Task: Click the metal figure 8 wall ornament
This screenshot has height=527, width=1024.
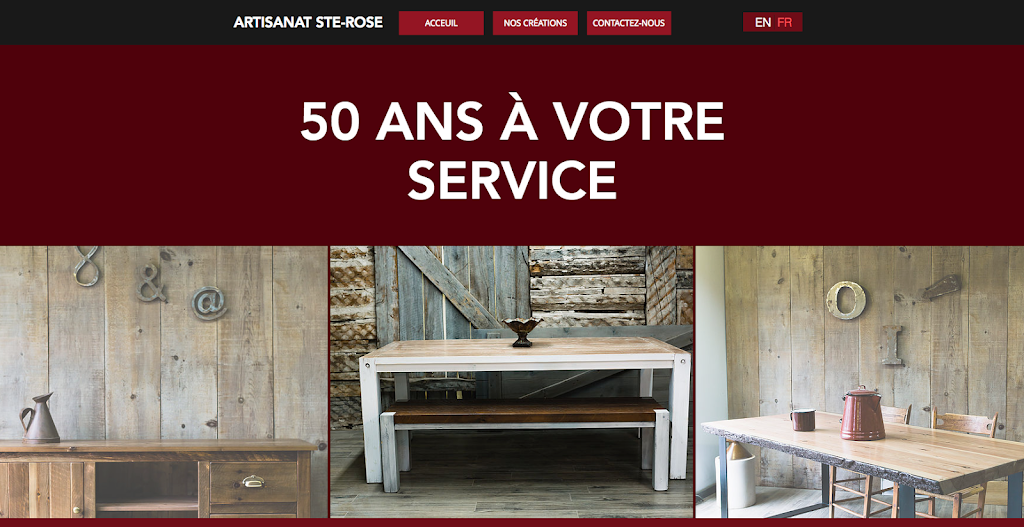Action: (x=86, y=265)
